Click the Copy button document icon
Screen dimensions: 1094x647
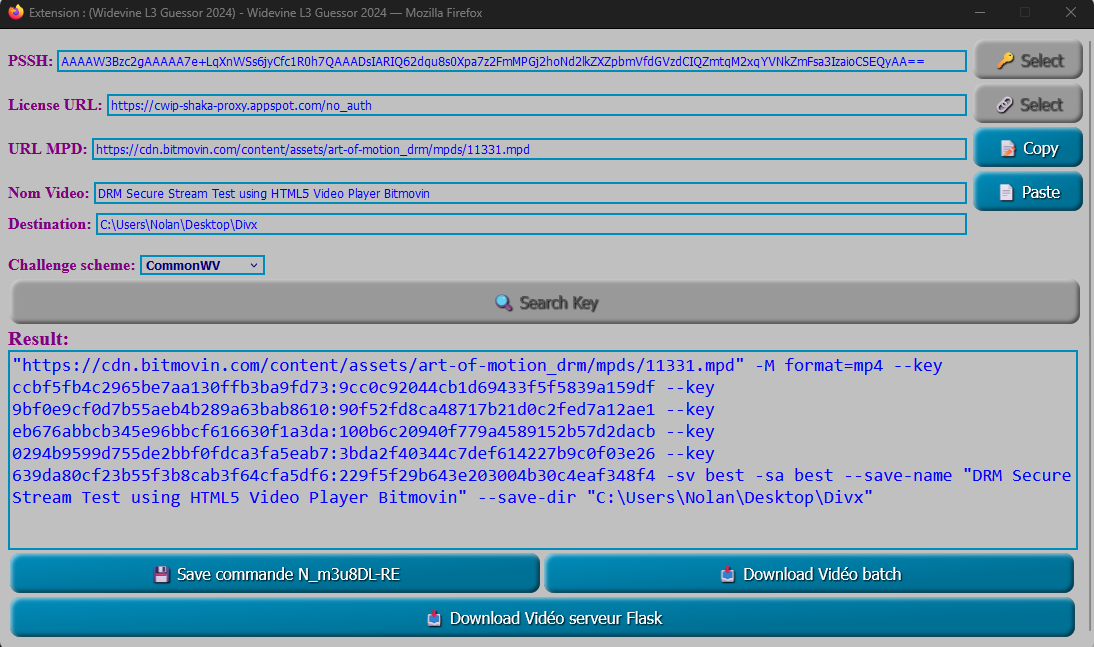[1007, 149]
